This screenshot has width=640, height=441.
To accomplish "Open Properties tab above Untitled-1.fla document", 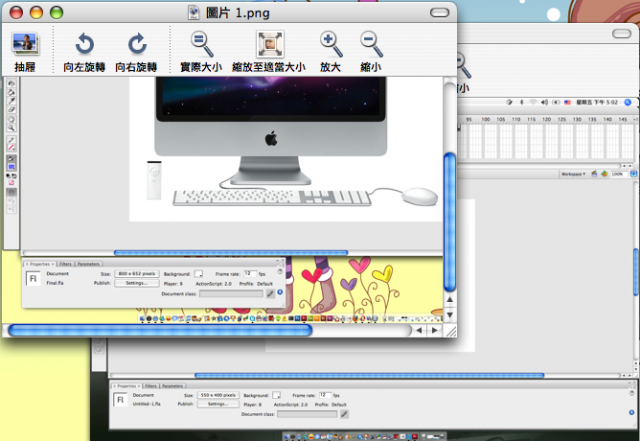I will coord(127,385).
